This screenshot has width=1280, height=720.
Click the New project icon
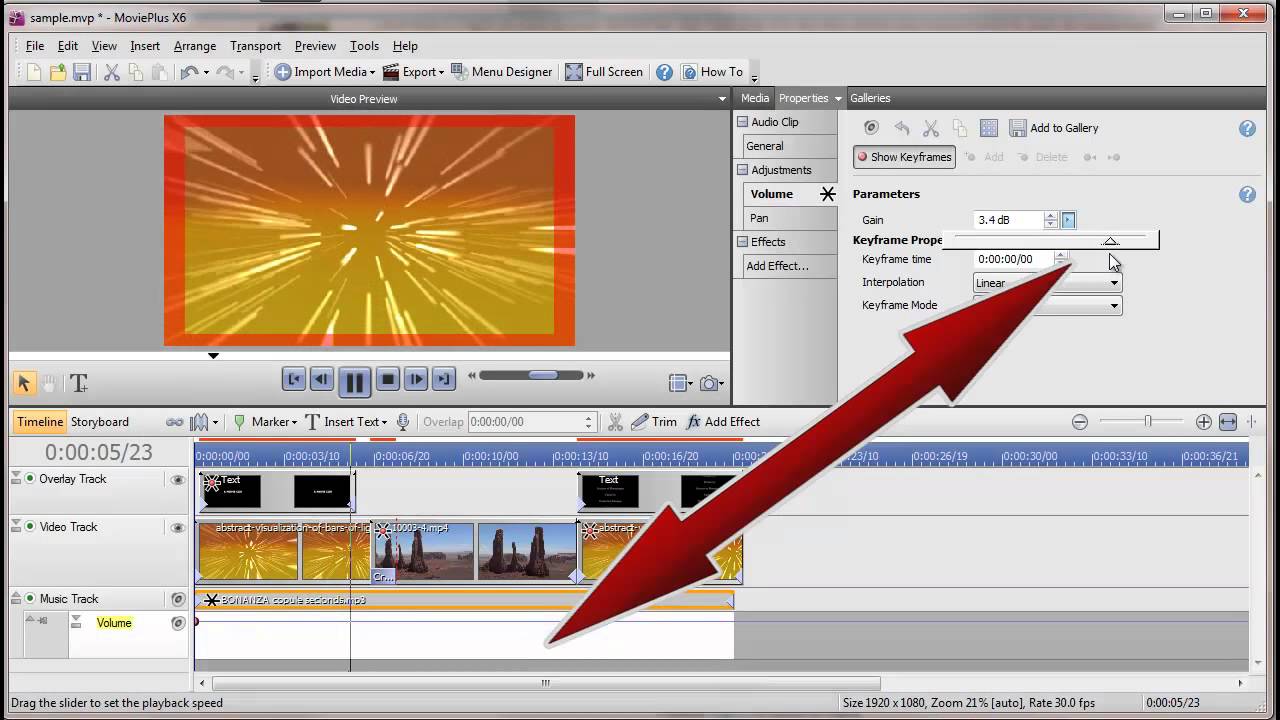coord(34,72)
